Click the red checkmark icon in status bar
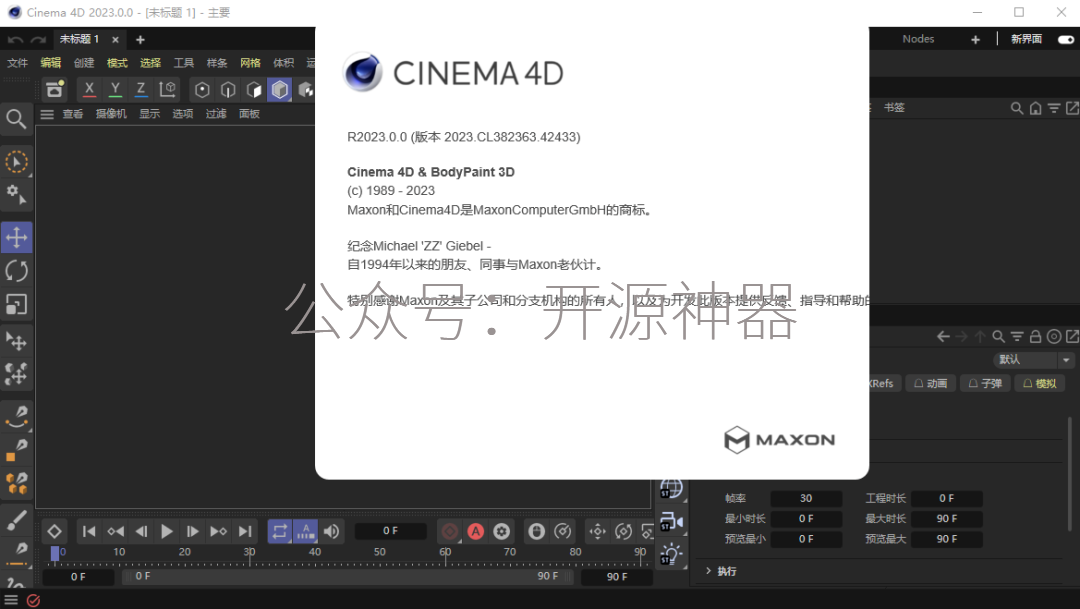Screen dimensions: 1080x609 point(33,601)
